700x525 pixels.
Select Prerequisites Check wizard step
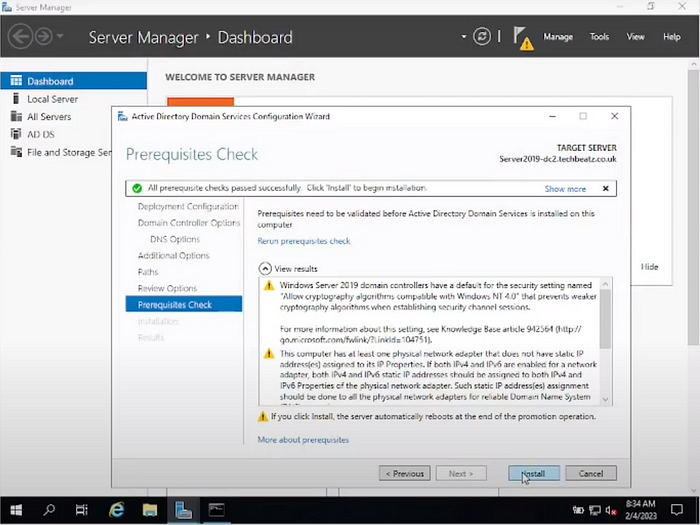pyautogui.click(x=184, y=304)
